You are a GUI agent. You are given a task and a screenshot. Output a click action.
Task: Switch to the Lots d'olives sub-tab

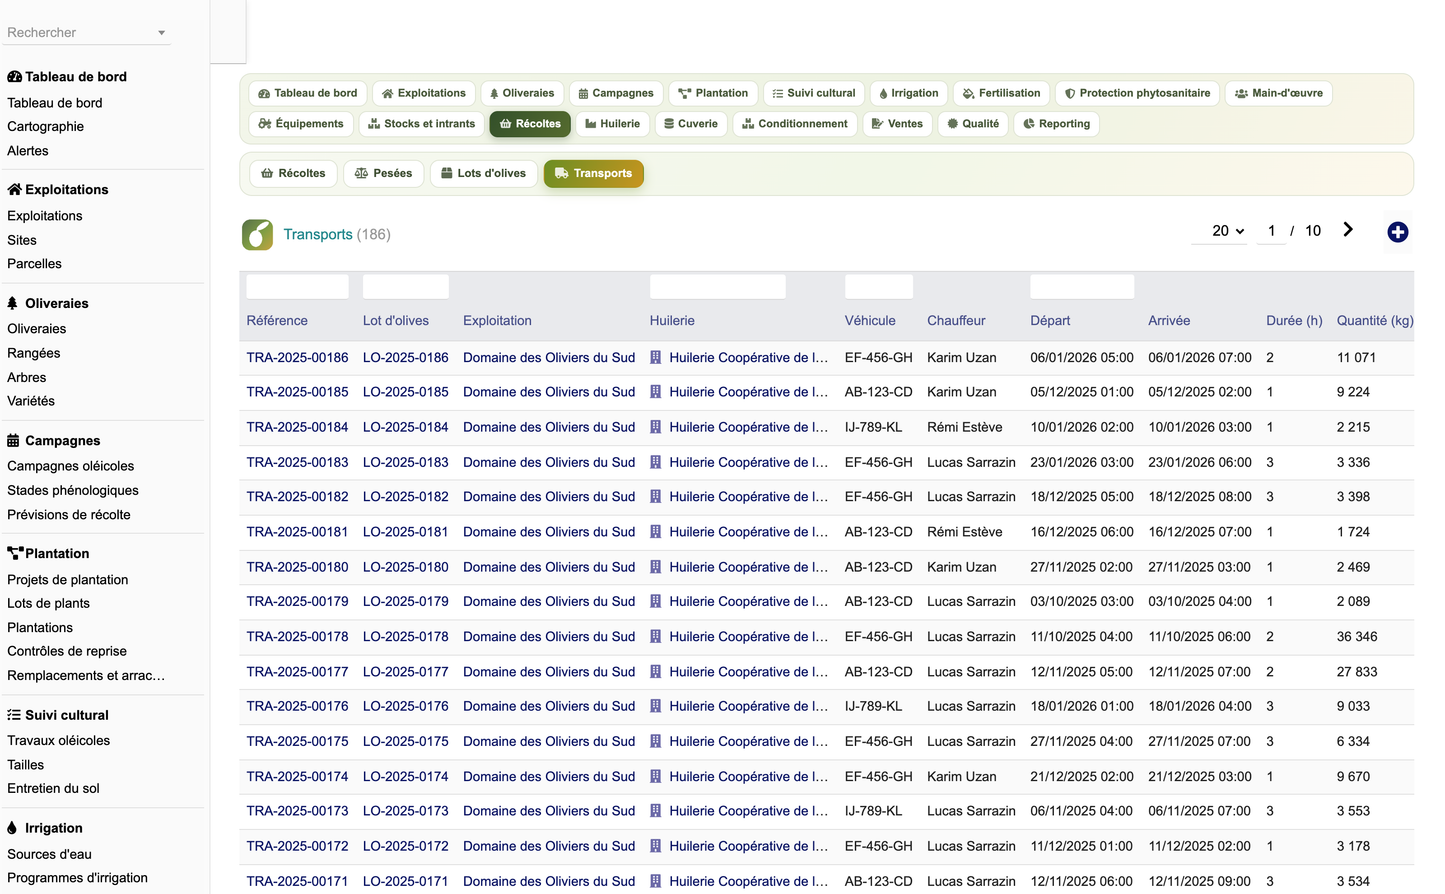tap(483, 173)
